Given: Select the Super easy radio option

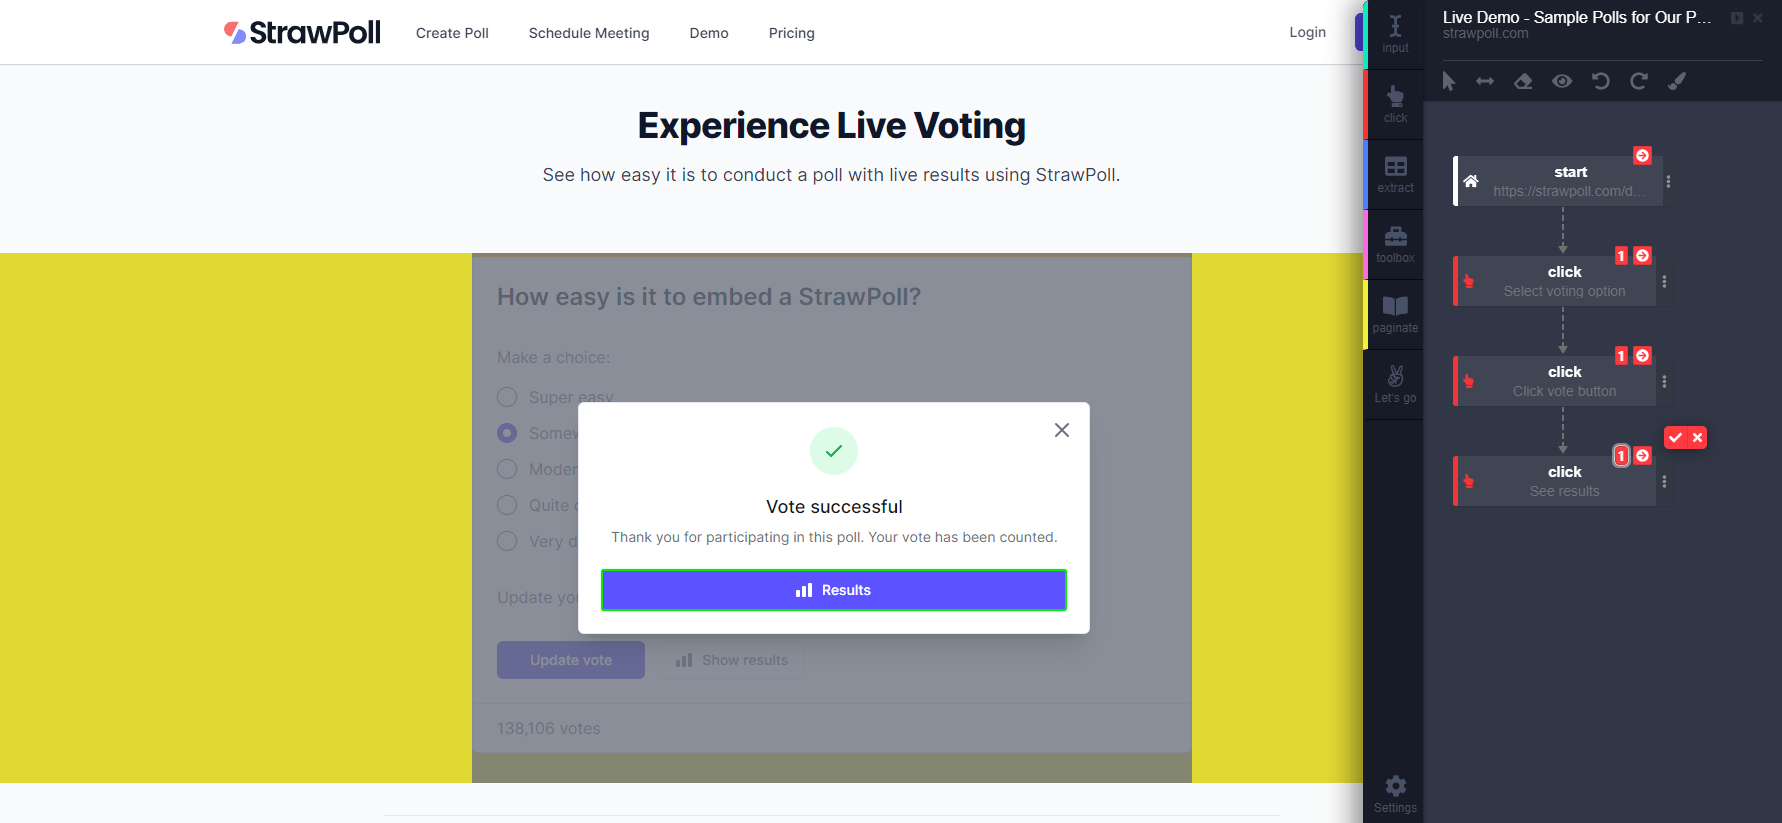Looking at the screenshot, I should (507, 397).
